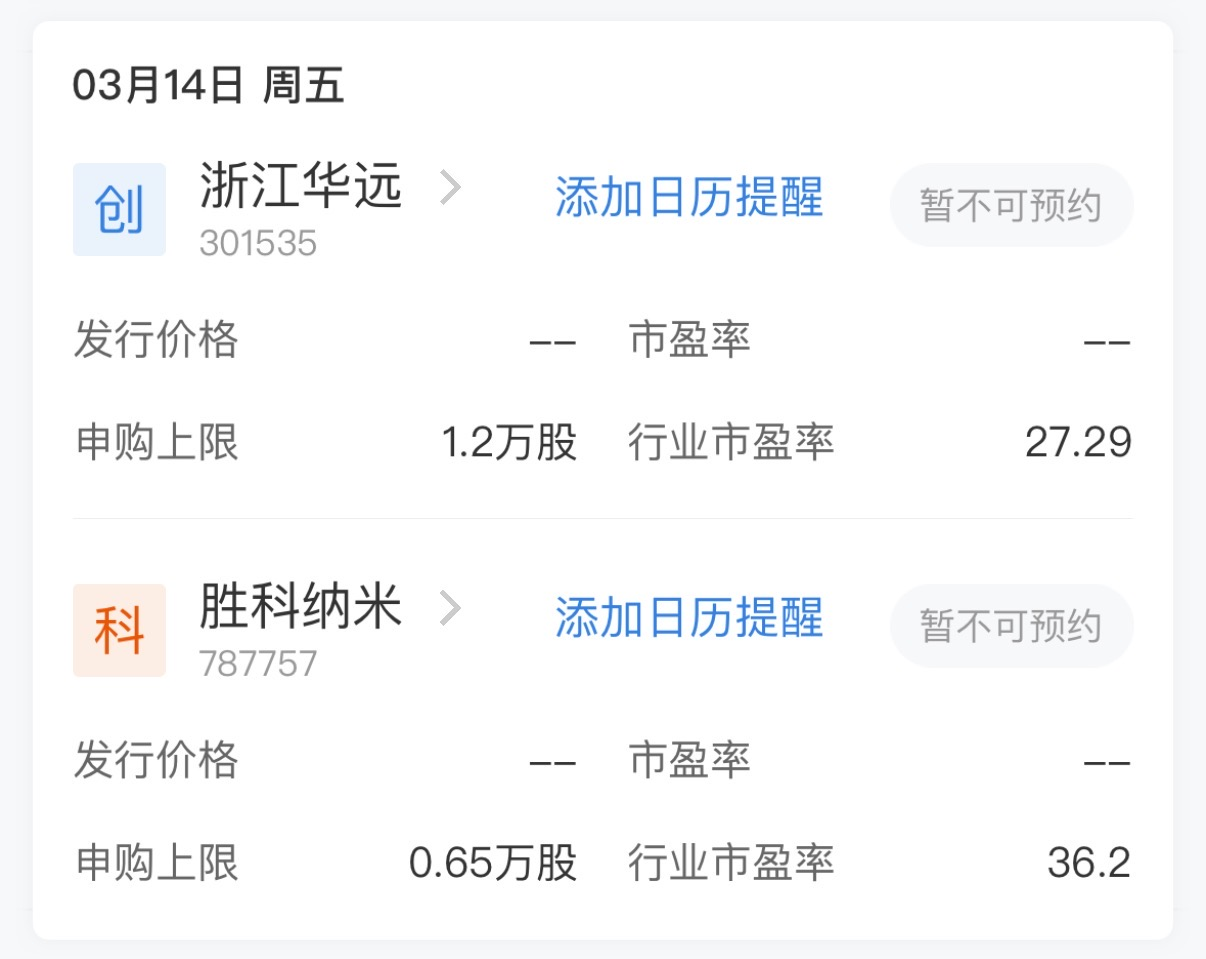Expand 浙江华远 details via its chevron arrow

[451, 187]
